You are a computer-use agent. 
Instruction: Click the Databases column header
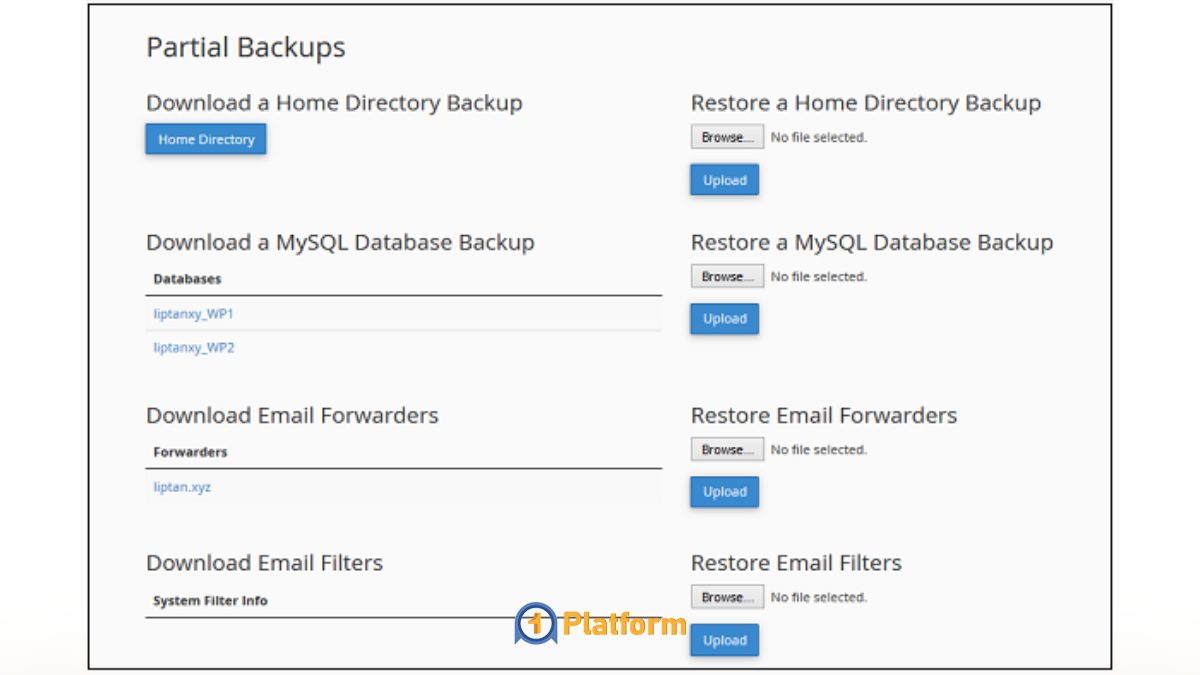pyautogui.click(x=187, y=279)
